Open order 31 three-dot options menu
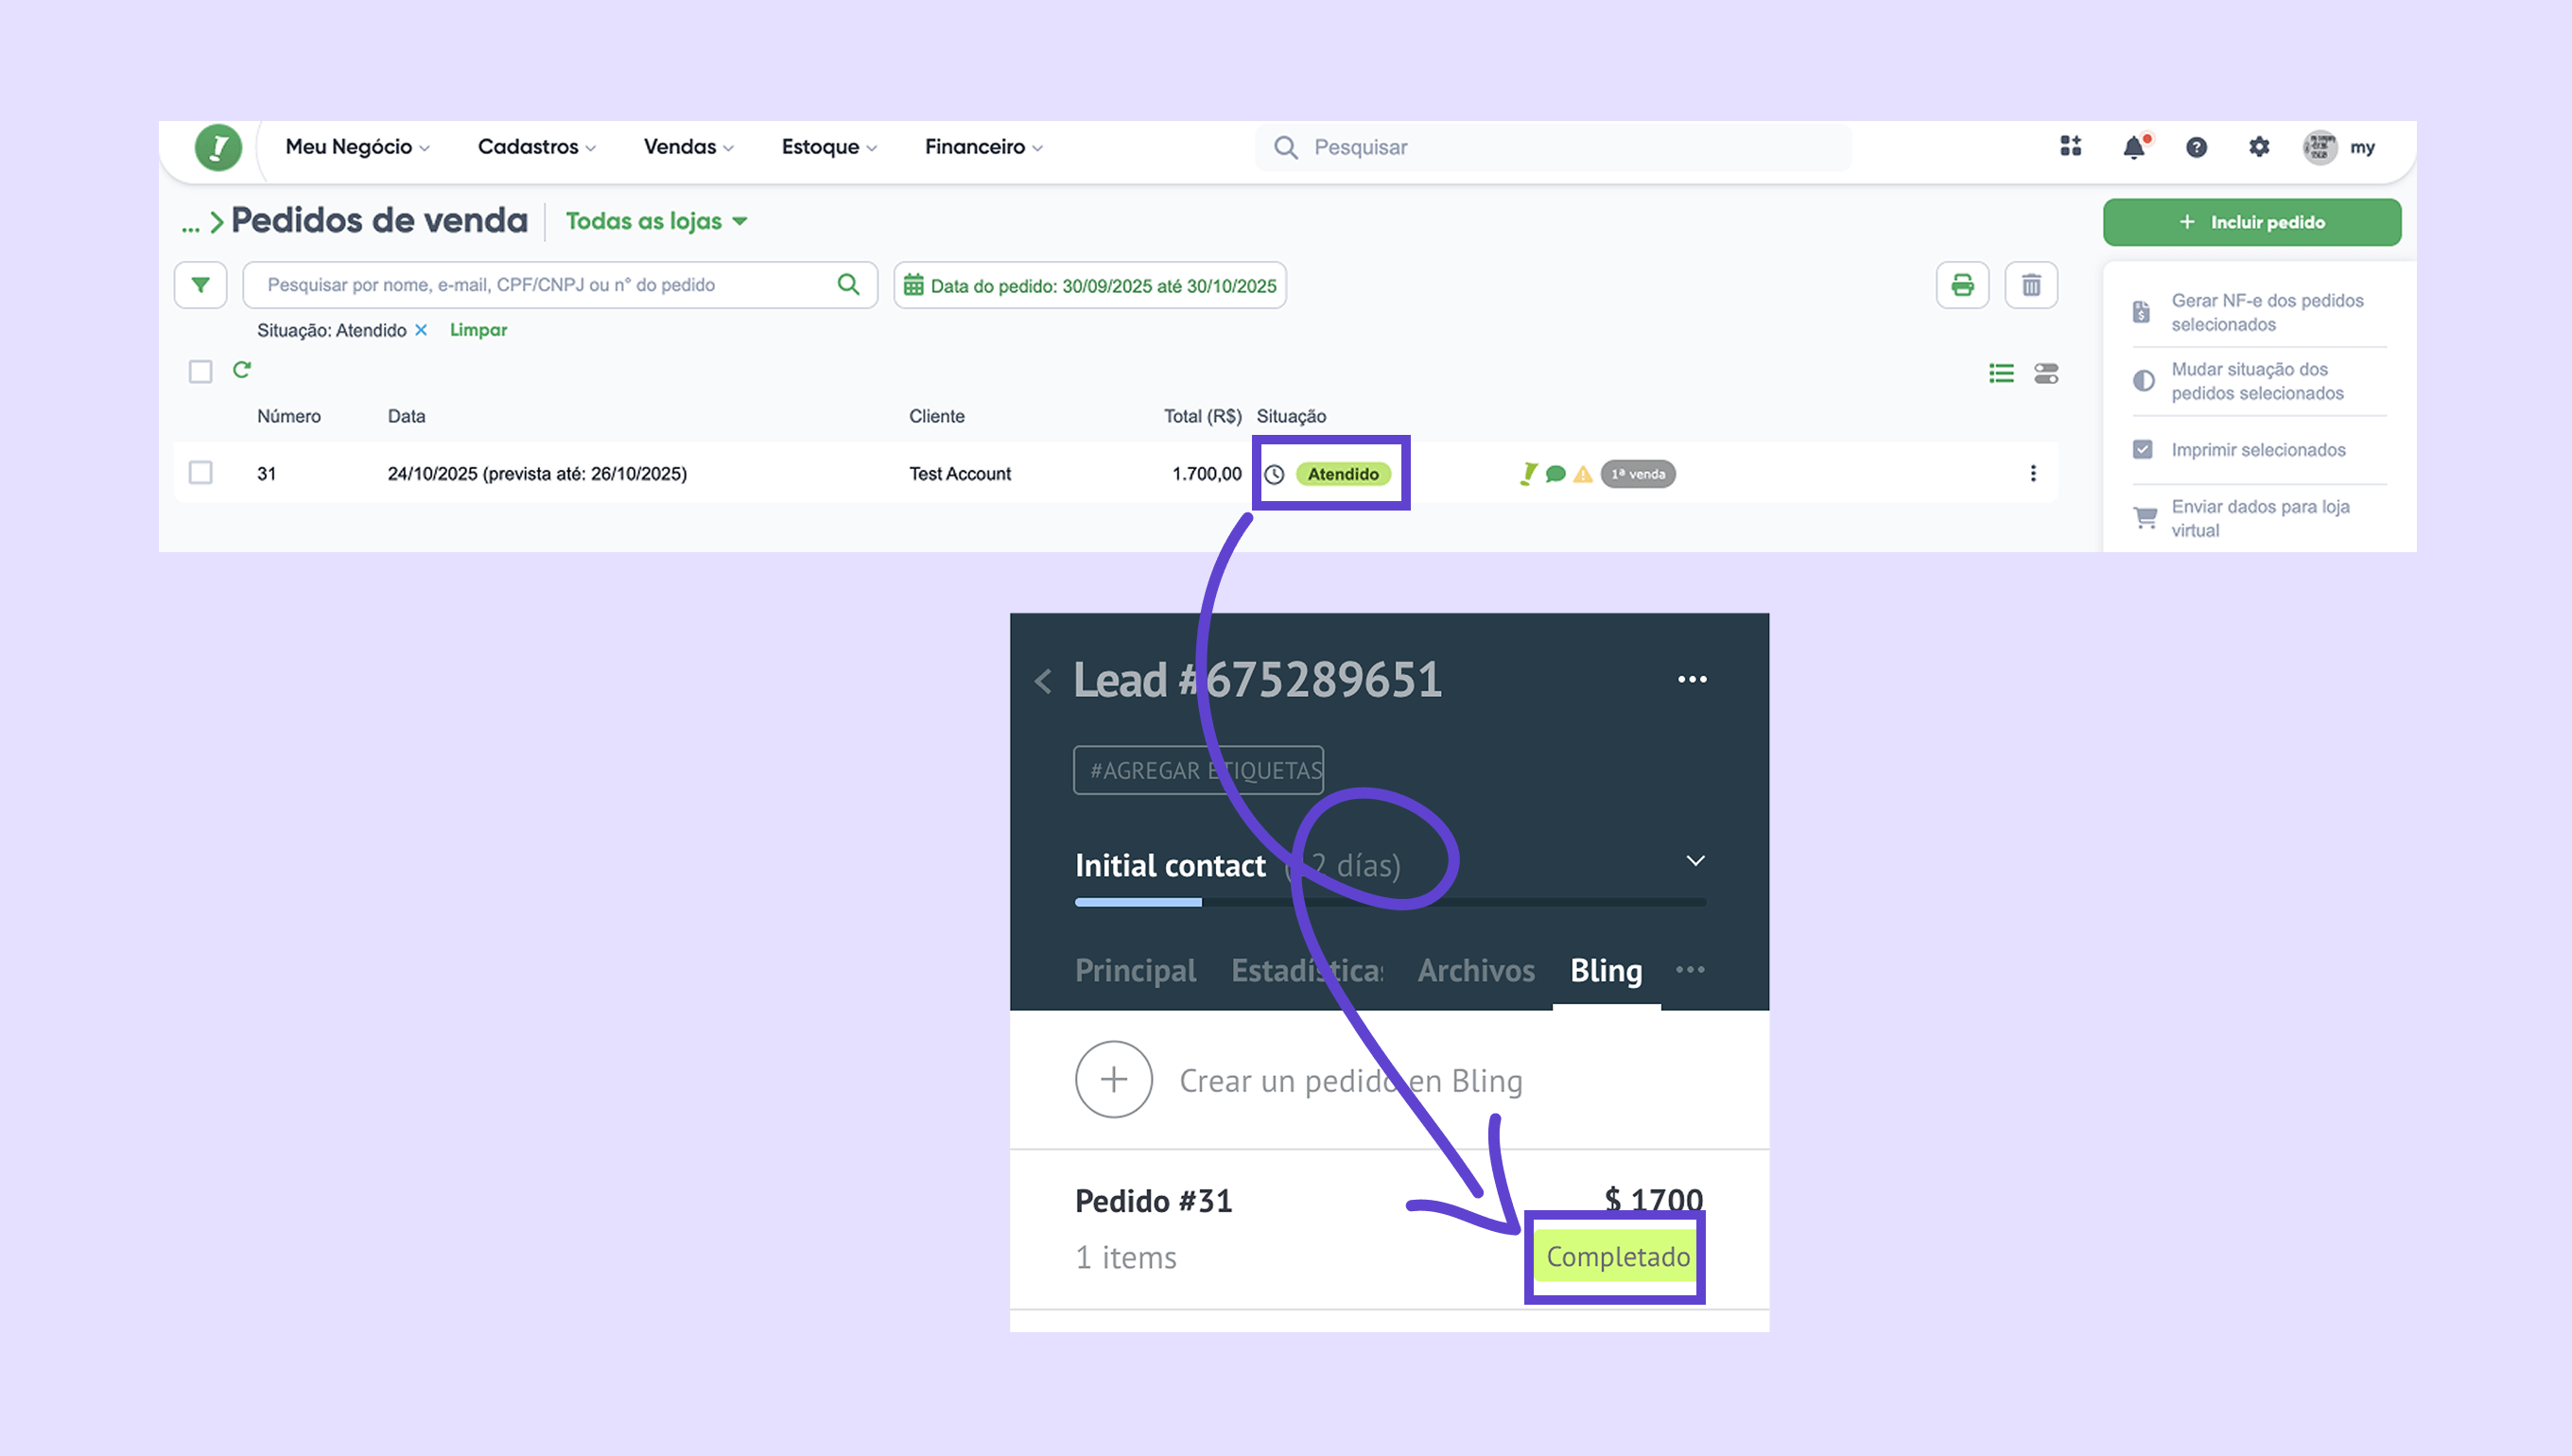 tap(2033, 473)
